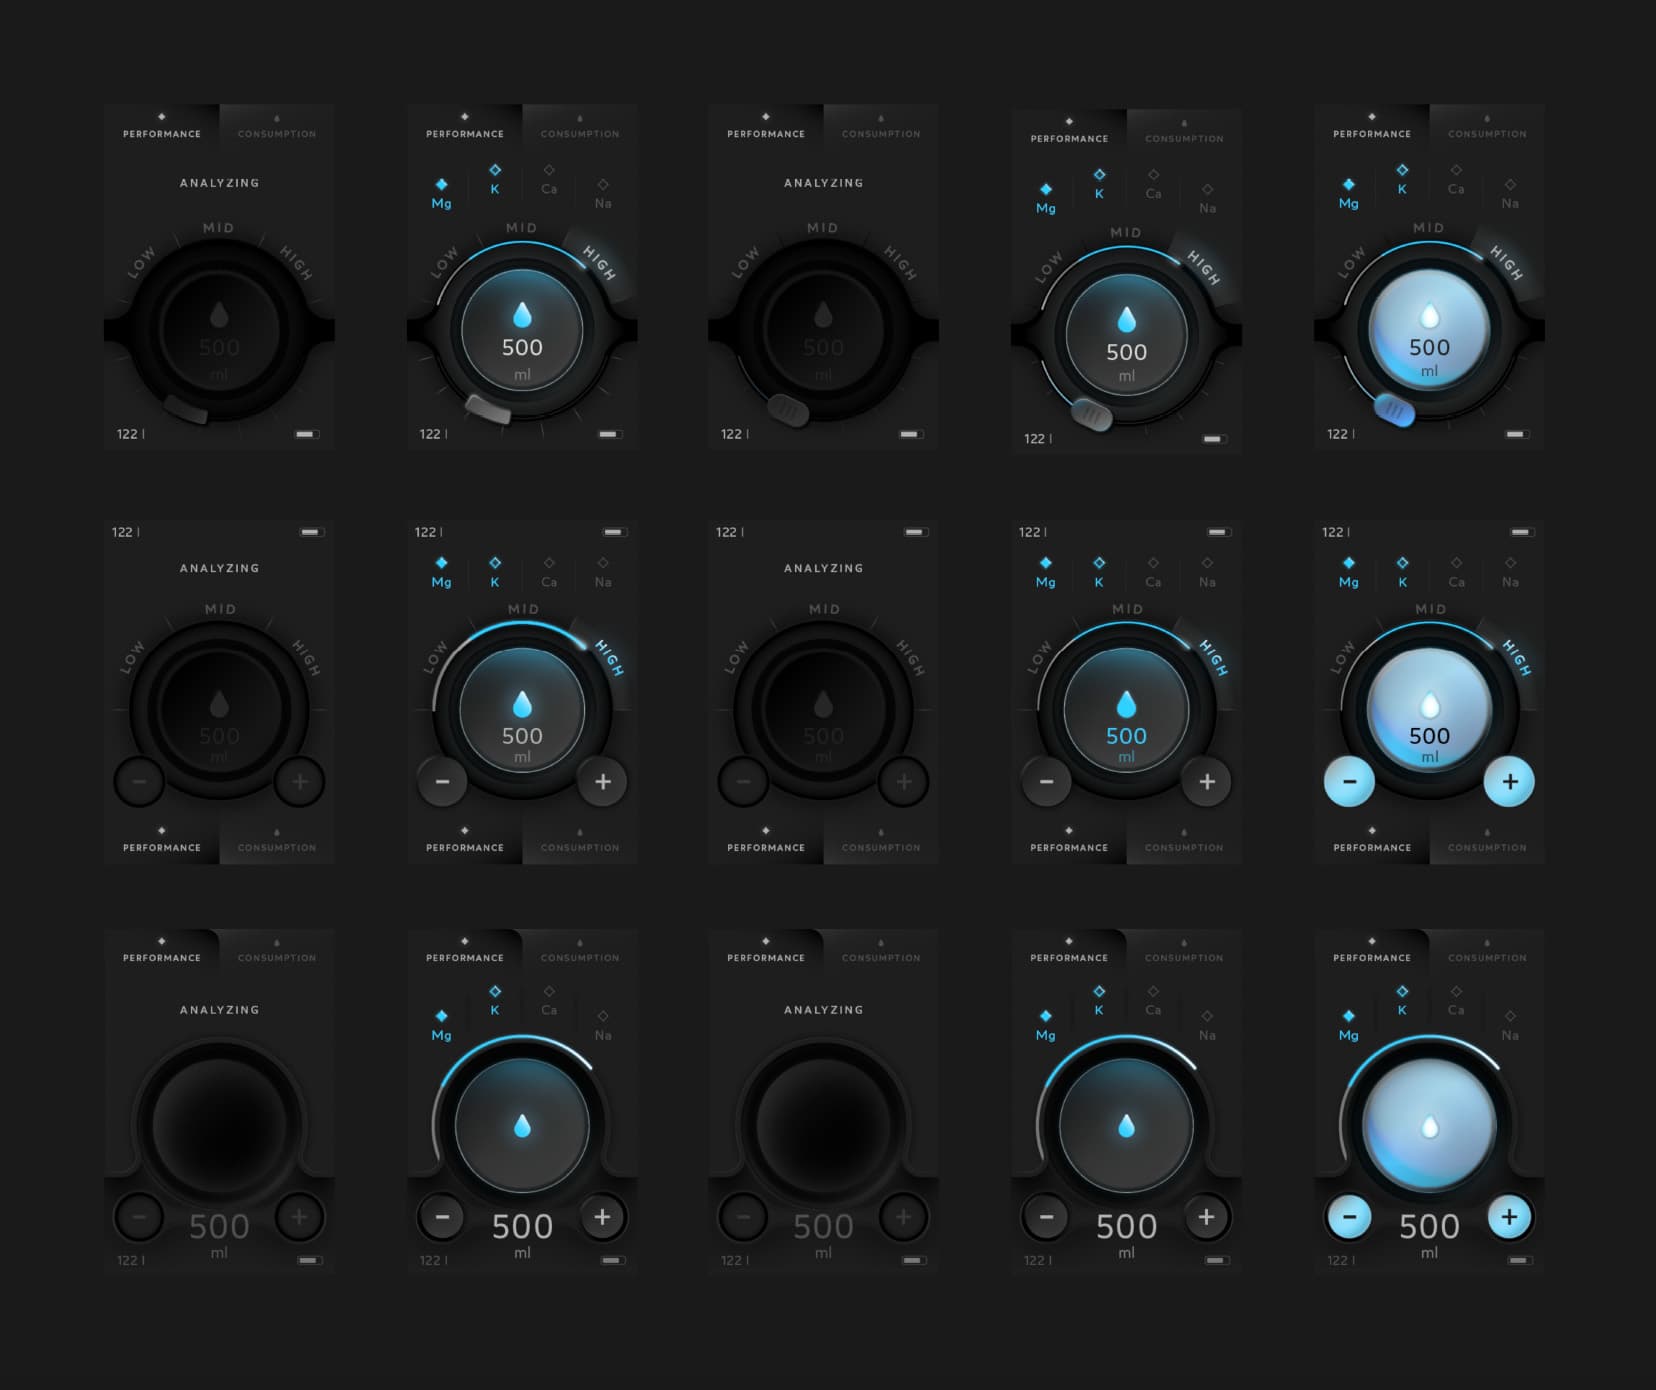Click the blue diamond above Mg in the top-right panel

click(x=1349, y=184)
